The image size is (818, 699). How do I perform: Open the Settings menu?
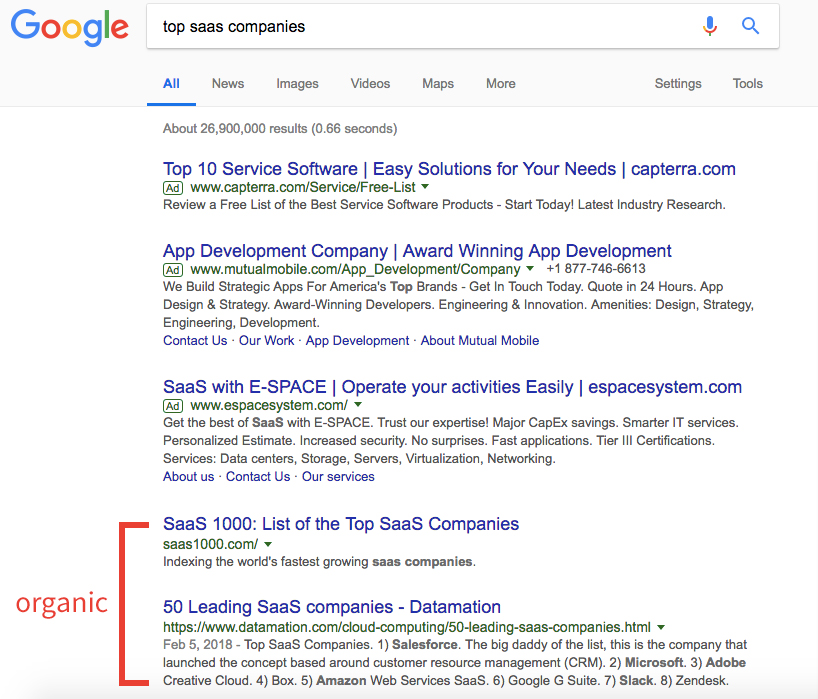point(678,84)
